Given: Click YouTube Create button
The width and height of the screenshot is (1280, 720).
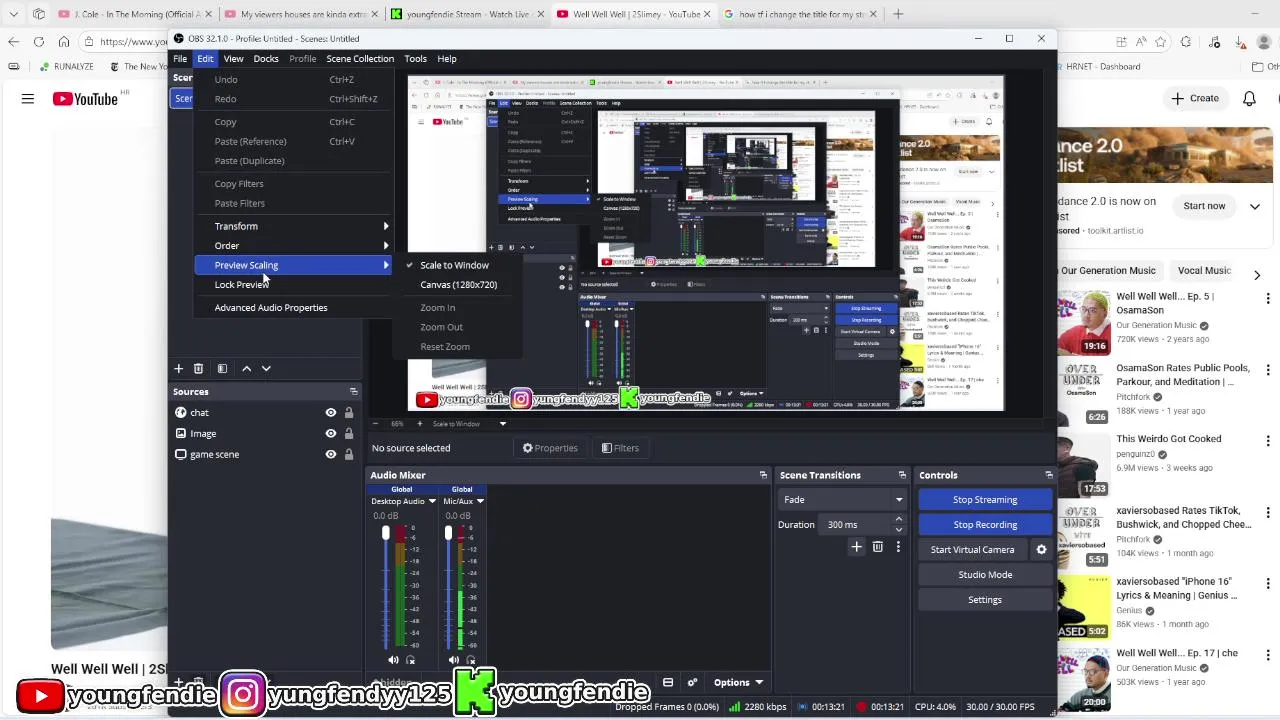Looking at the screenshot, I should point(1196,98).
